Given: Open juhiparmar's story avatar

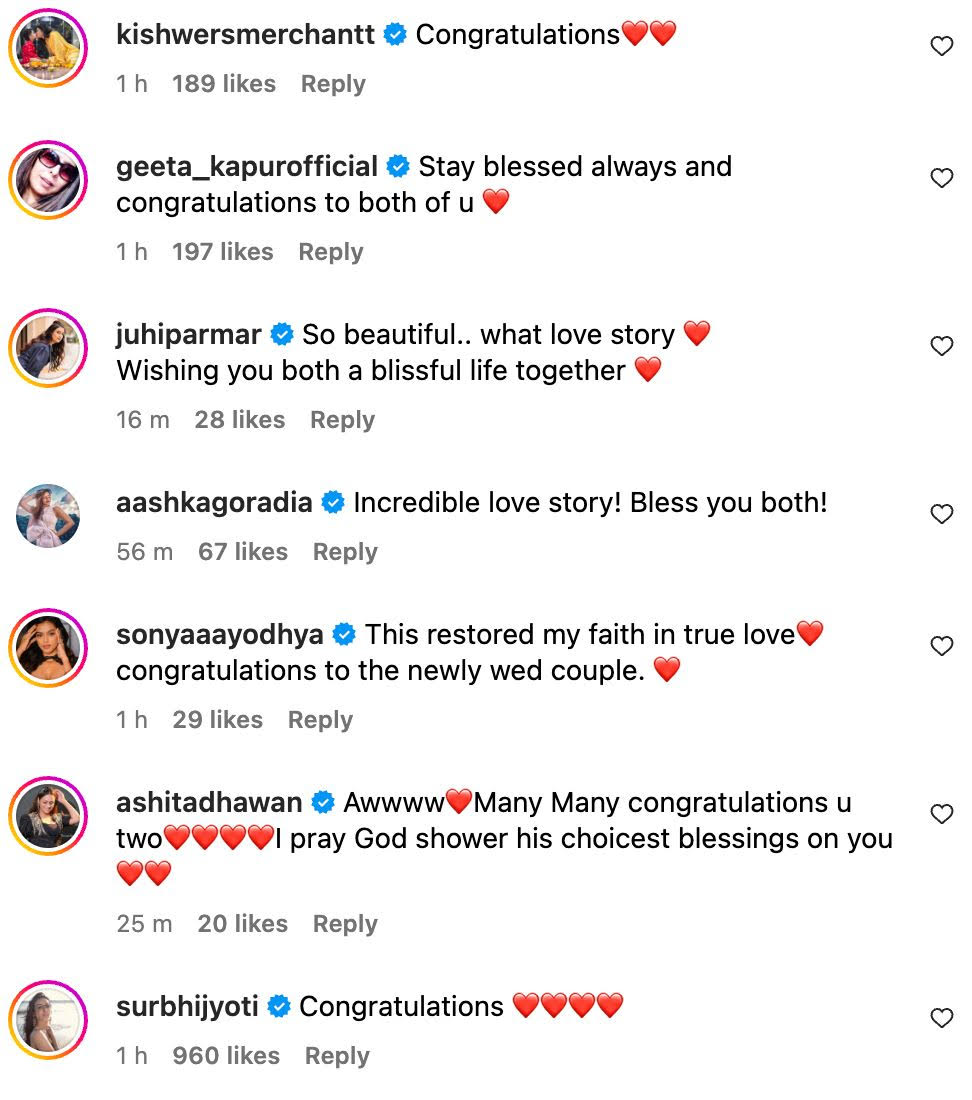Looking at the screenshot, I should tap(48, 348).
